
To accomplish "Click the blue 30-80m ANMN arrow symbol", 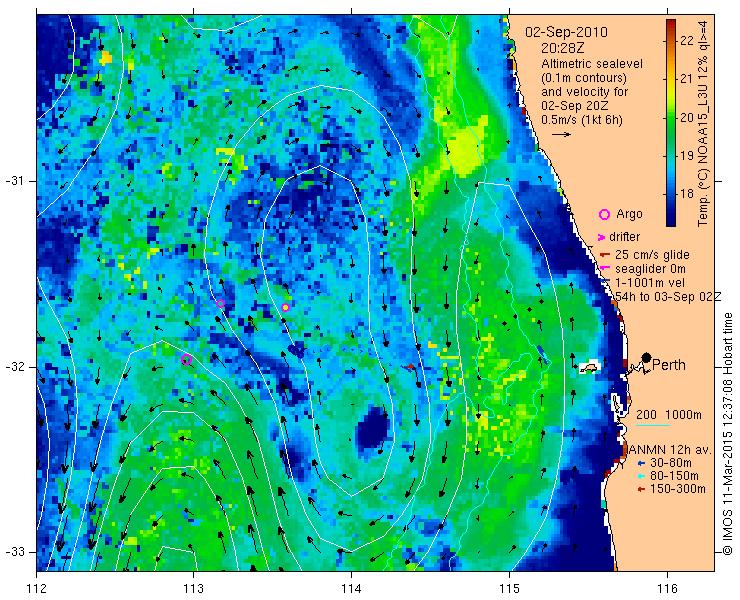I will point(641,463).
